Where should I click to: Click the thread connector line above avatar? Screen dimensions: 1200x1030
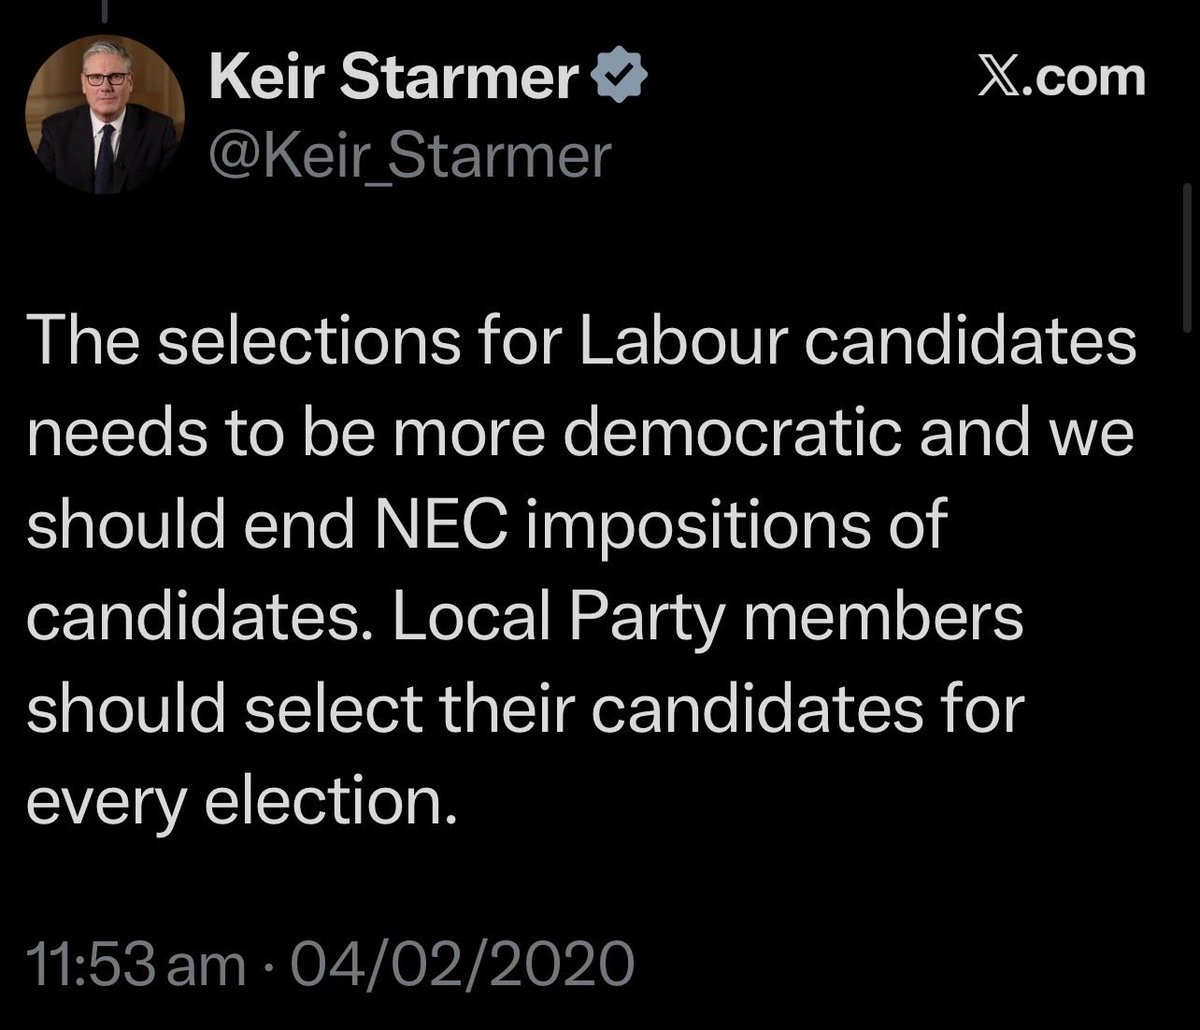click(111, 8)
